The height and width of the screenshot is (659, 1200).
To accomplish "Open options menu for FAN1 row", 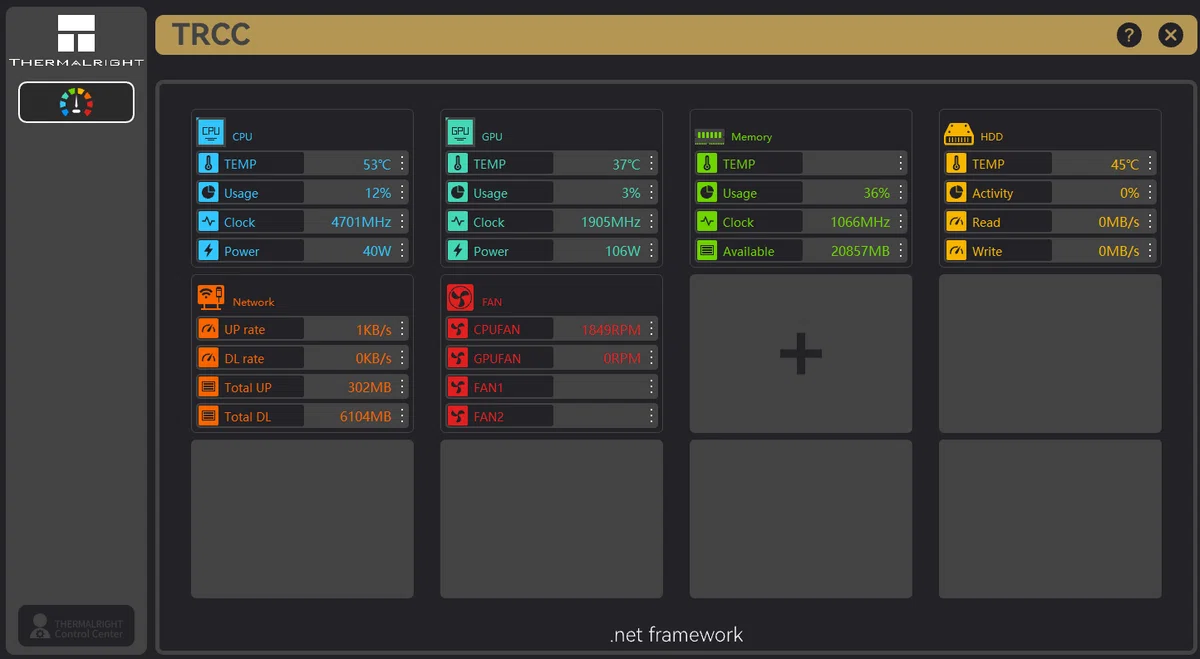I will 652,386.
